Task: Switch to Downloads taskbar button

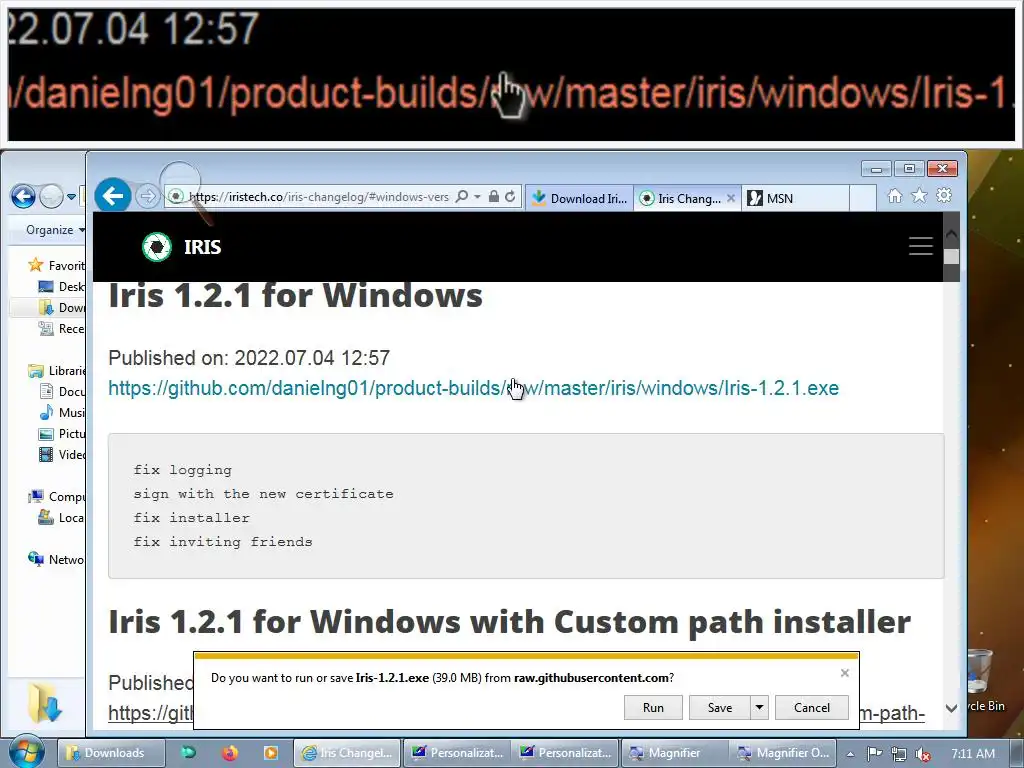Action: pyautogui.click(x=110, y=753)
